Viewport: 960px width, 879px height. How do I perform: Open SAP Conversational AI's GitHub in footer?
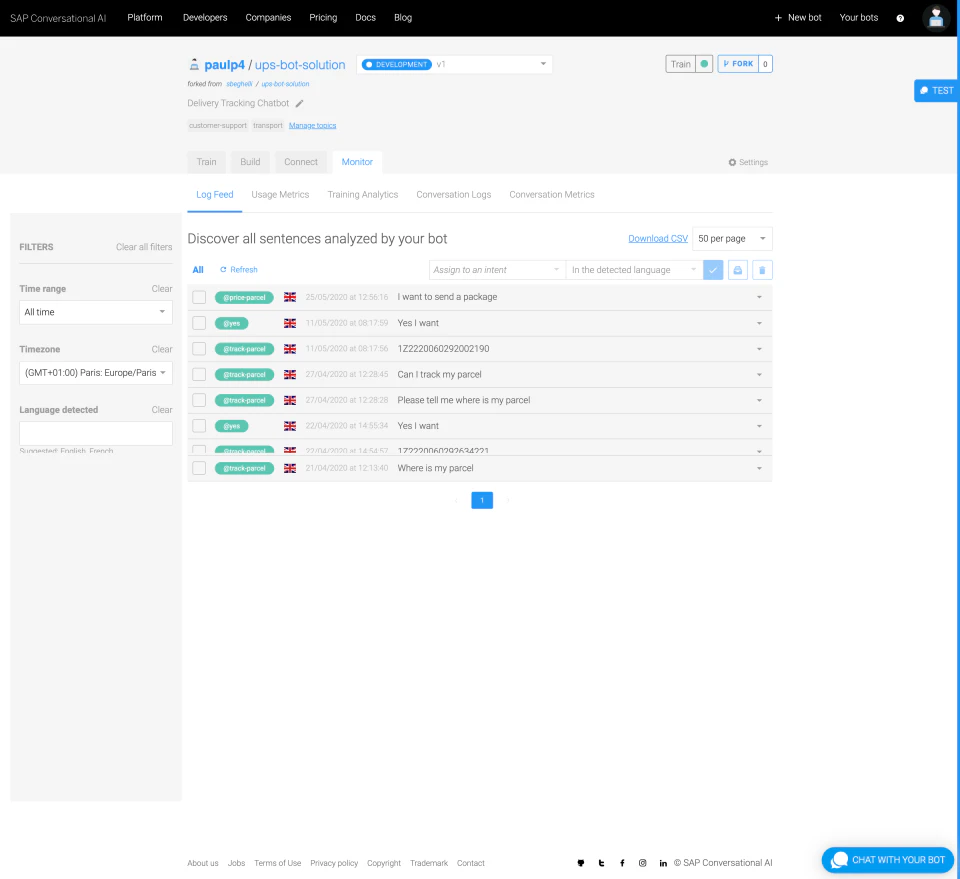[x=581, y=862]
